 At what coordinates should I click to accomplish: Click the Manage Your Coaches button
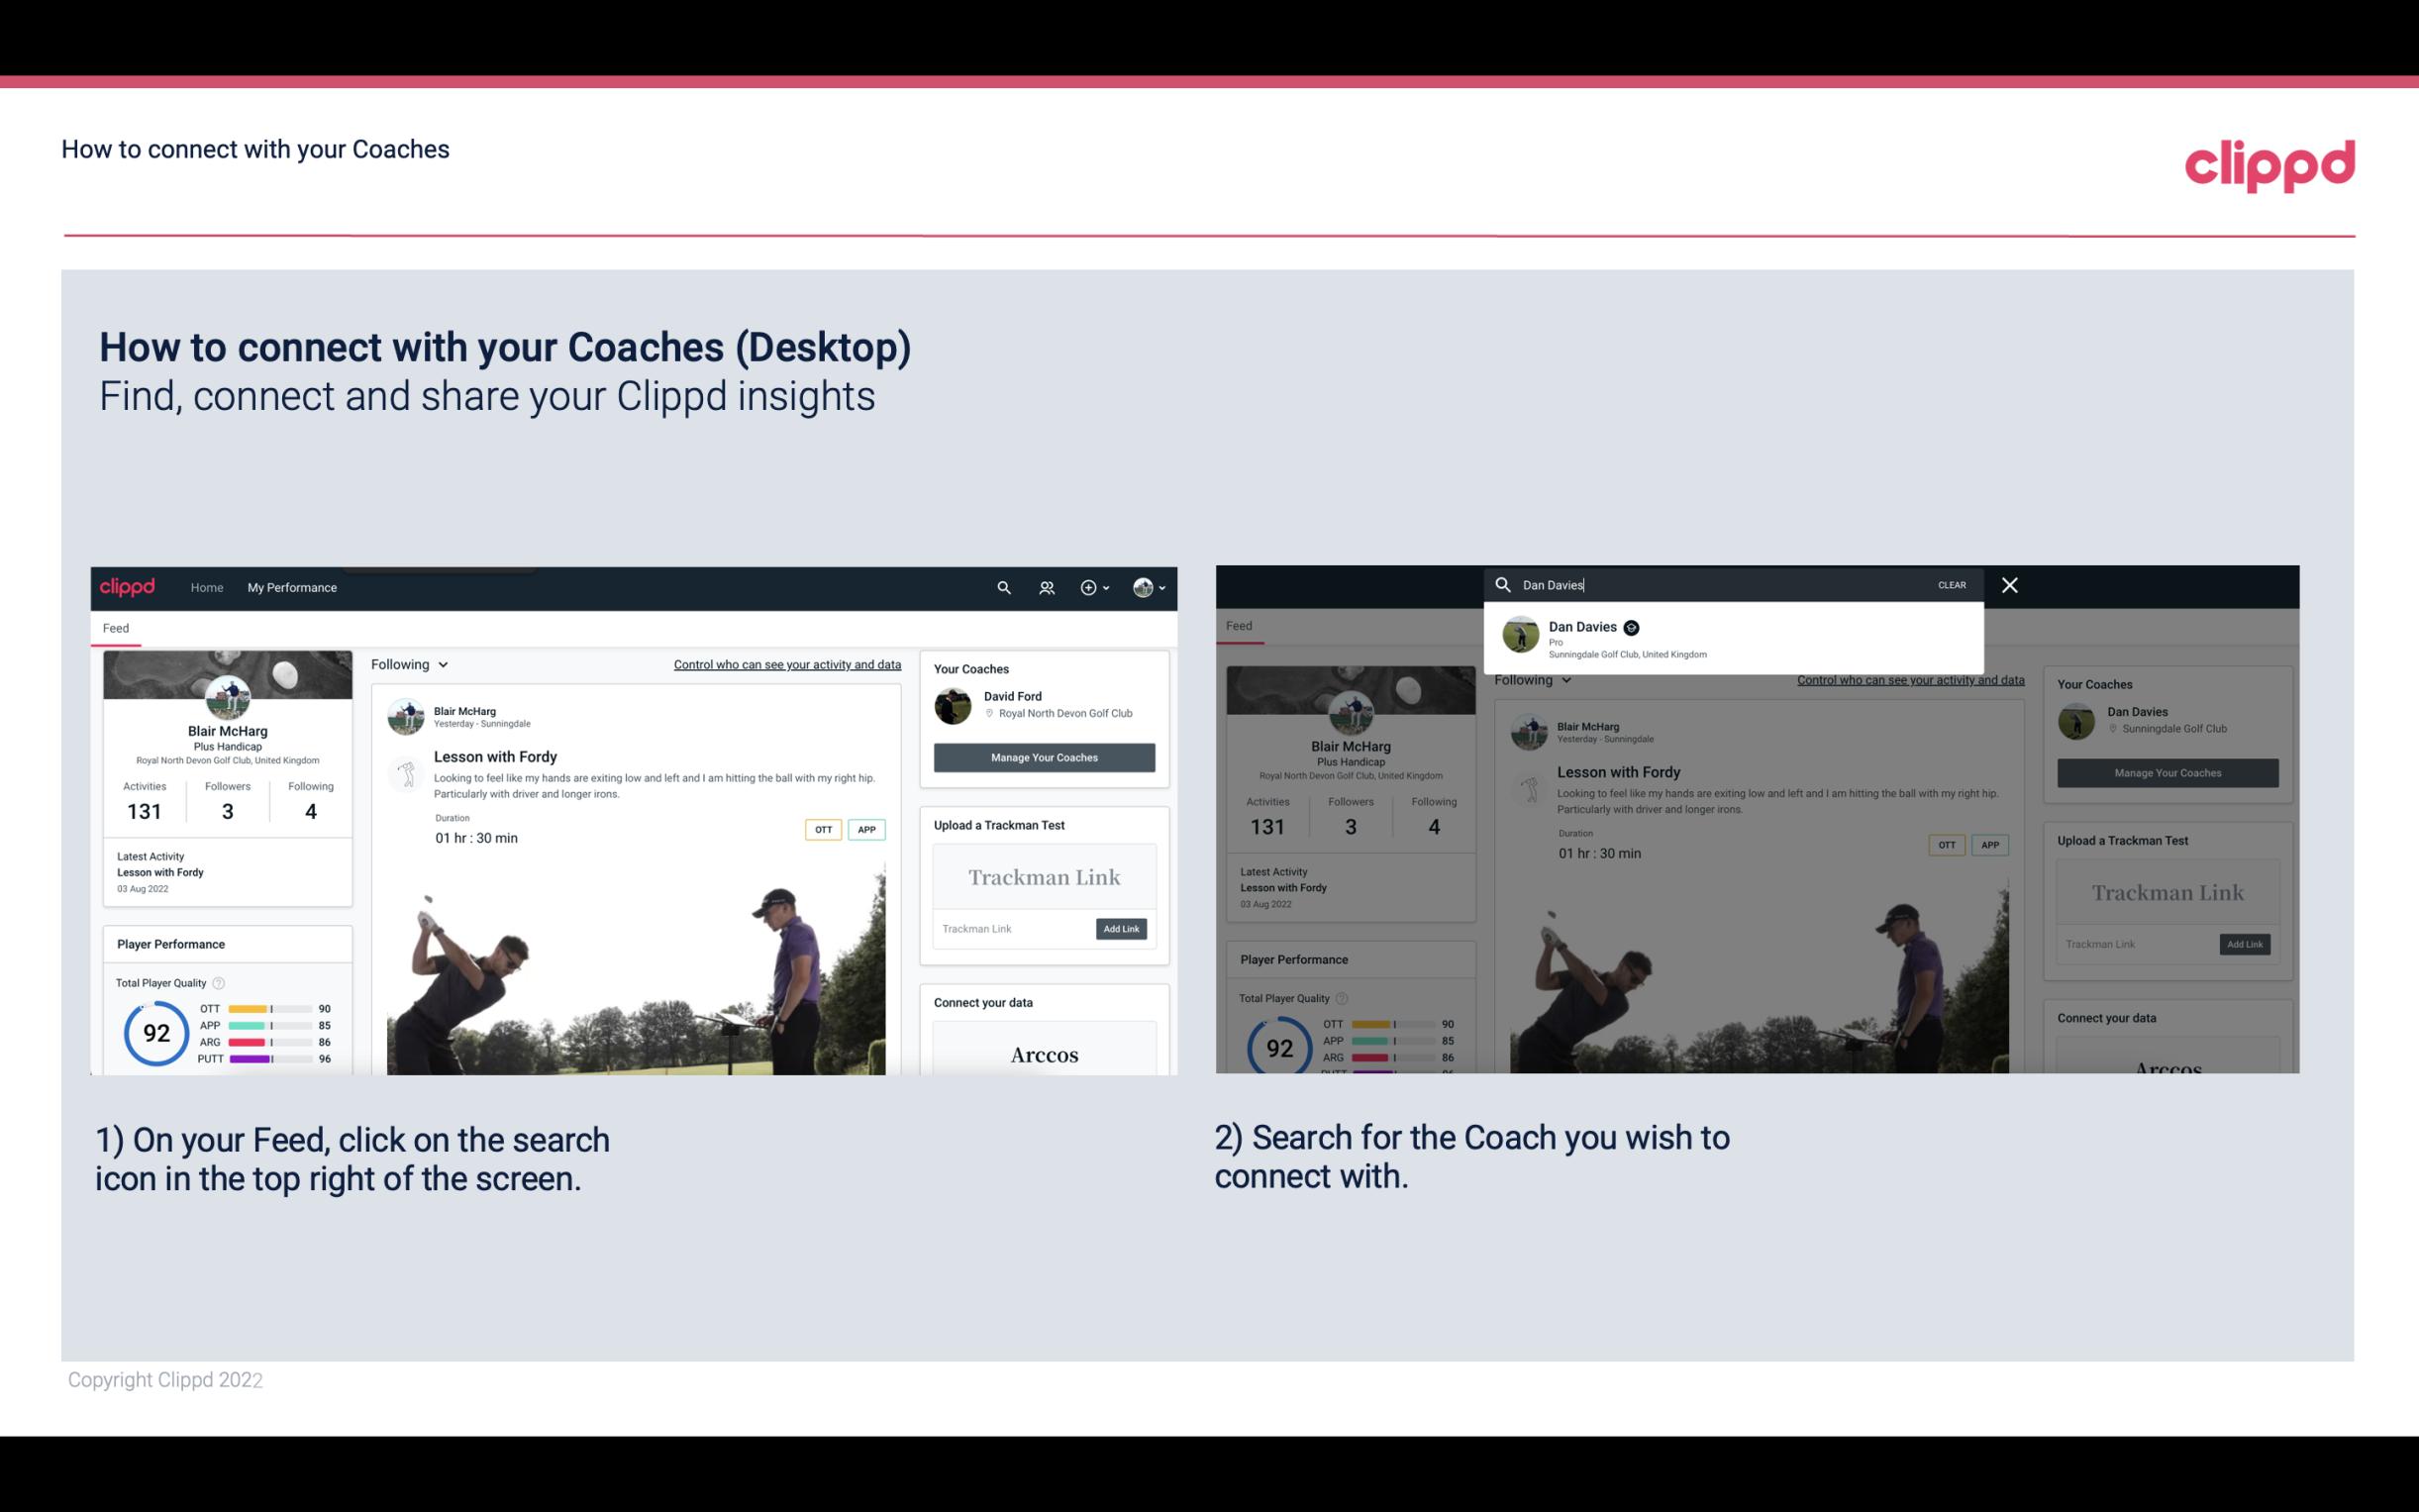click(x=1045, y=756)
